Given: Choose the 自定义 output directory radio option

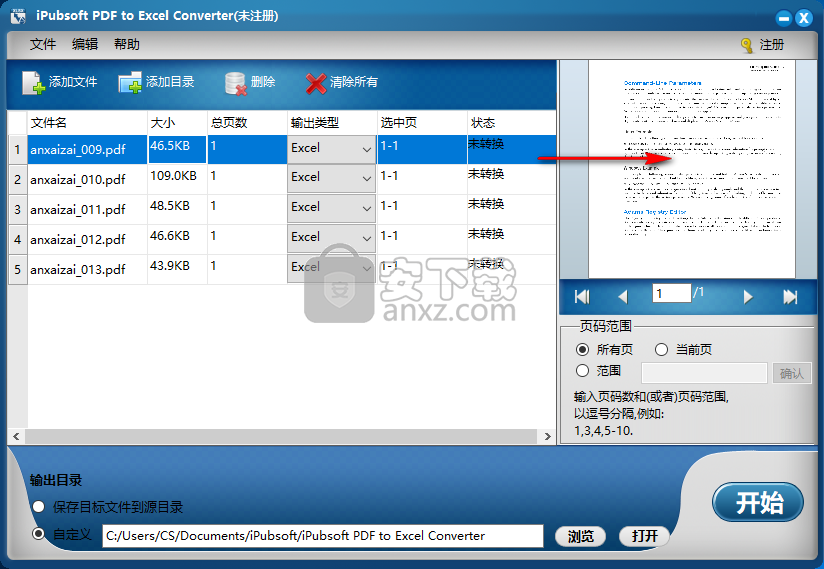Looking at the screenshot, I should [38, 534].
